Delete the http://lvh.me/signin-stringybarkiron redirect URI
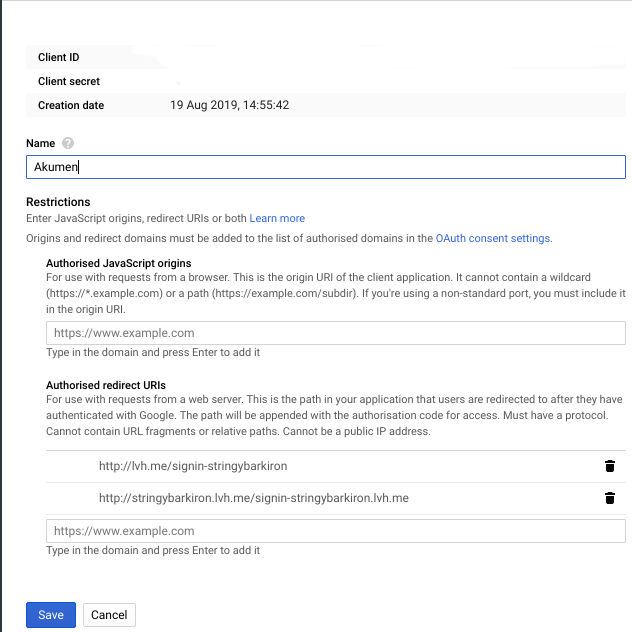632x632 pixels. (609, 466)
